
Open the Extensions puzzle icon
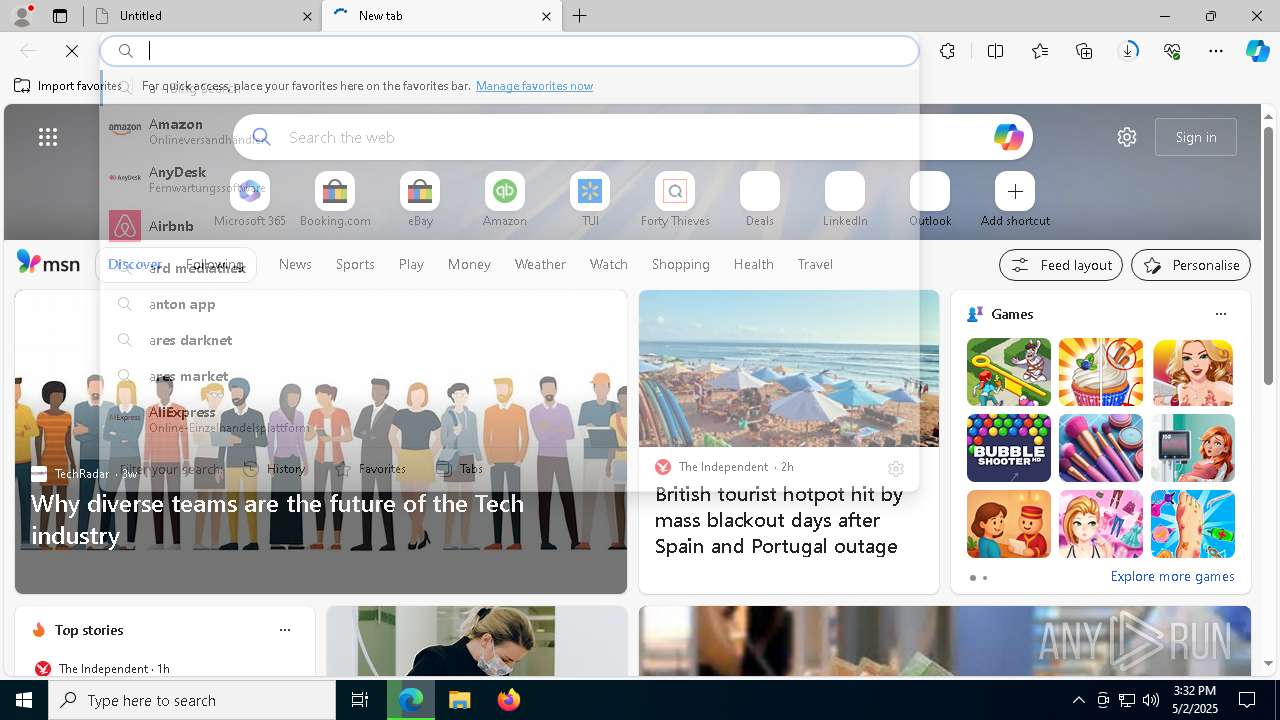coord(947,51)
